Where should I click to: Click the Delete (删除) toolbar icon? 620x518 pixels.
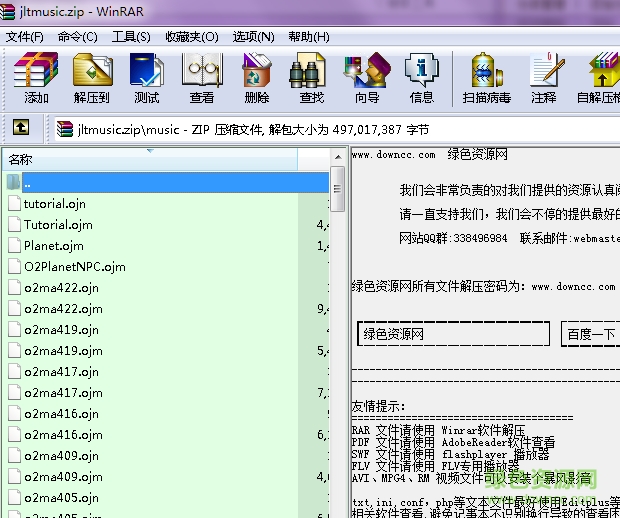pyautogui.click(x=257, y=78)
